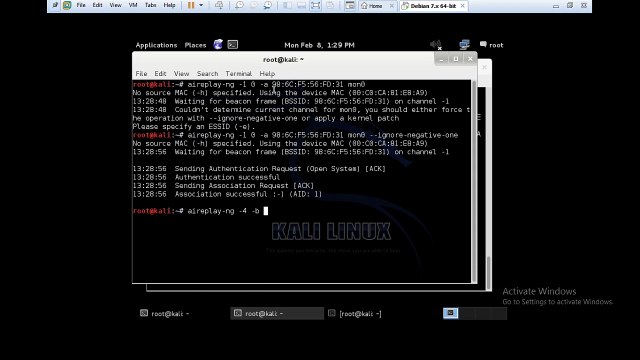Open the VMware Tabs menu
640x360 pixels.
click(151, 5)
